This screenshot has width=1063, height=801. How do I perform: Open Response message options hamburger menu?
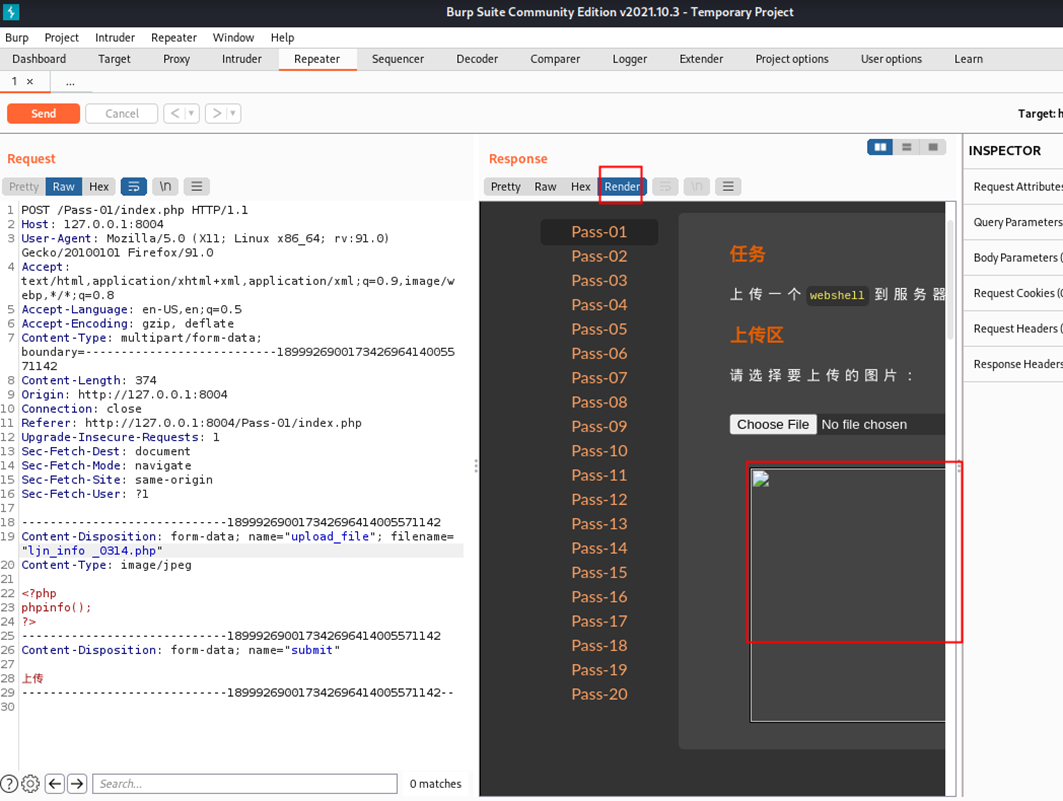pyautogui.click(x=728, y=186)
